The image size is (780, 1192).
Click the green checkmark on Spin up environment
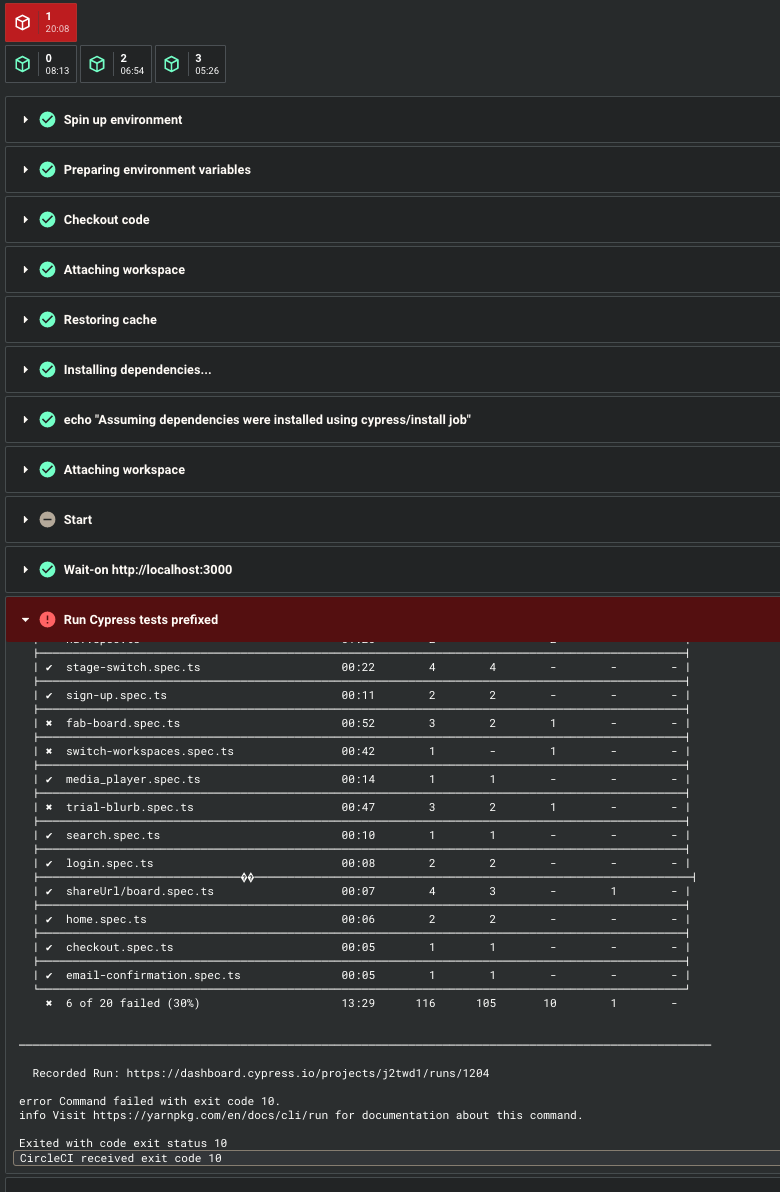(x=47, y=119)
